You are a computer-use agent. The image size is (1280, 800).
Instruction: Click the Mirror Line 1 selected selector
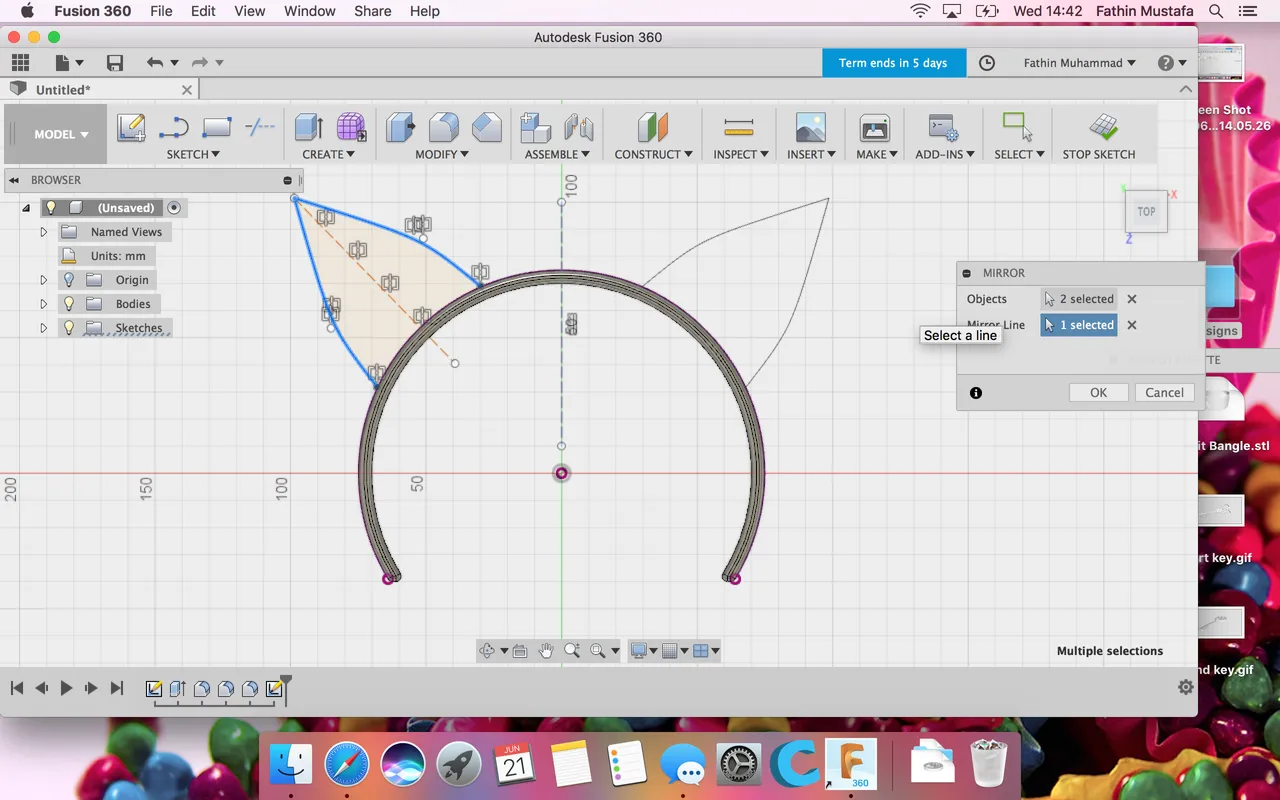1079,325
